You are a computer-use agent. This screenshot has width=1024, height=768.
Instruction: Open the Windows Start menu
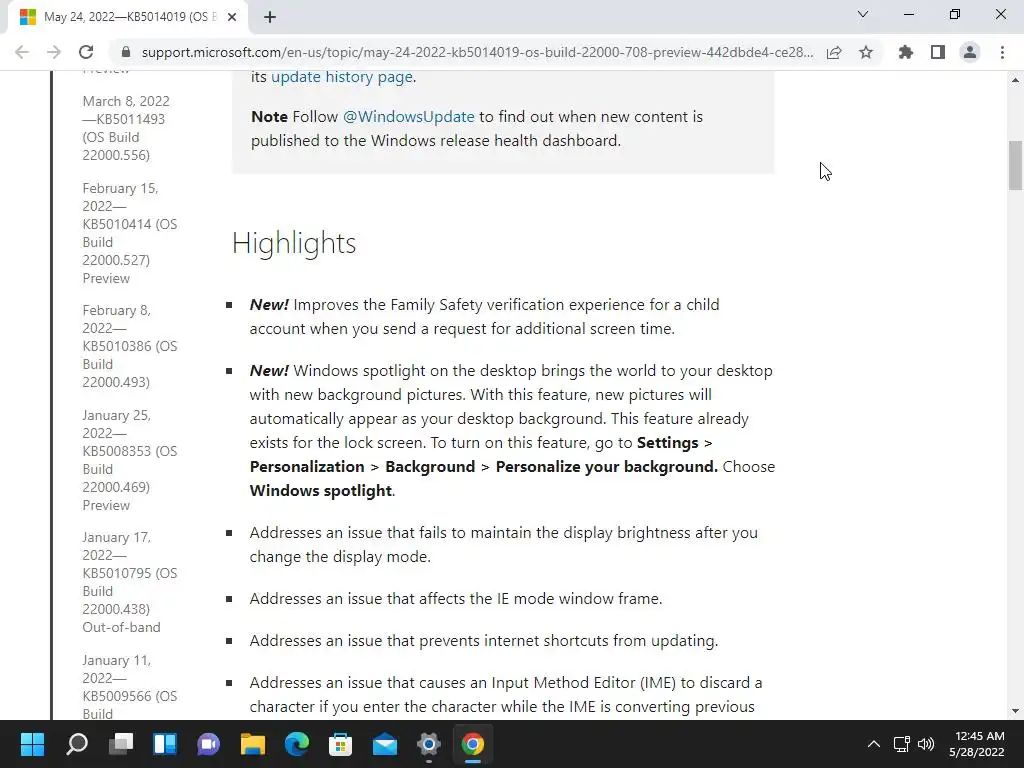pos(32,744)
